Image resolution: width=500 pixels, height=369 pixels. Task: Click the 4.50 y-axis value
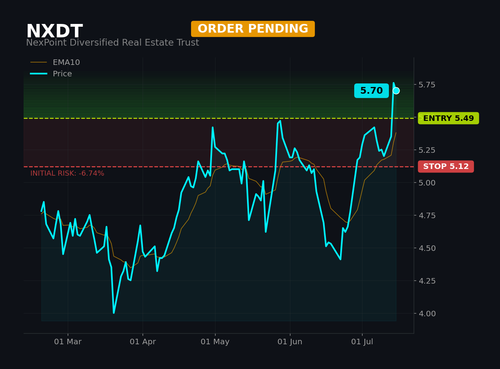click(427, 248)
